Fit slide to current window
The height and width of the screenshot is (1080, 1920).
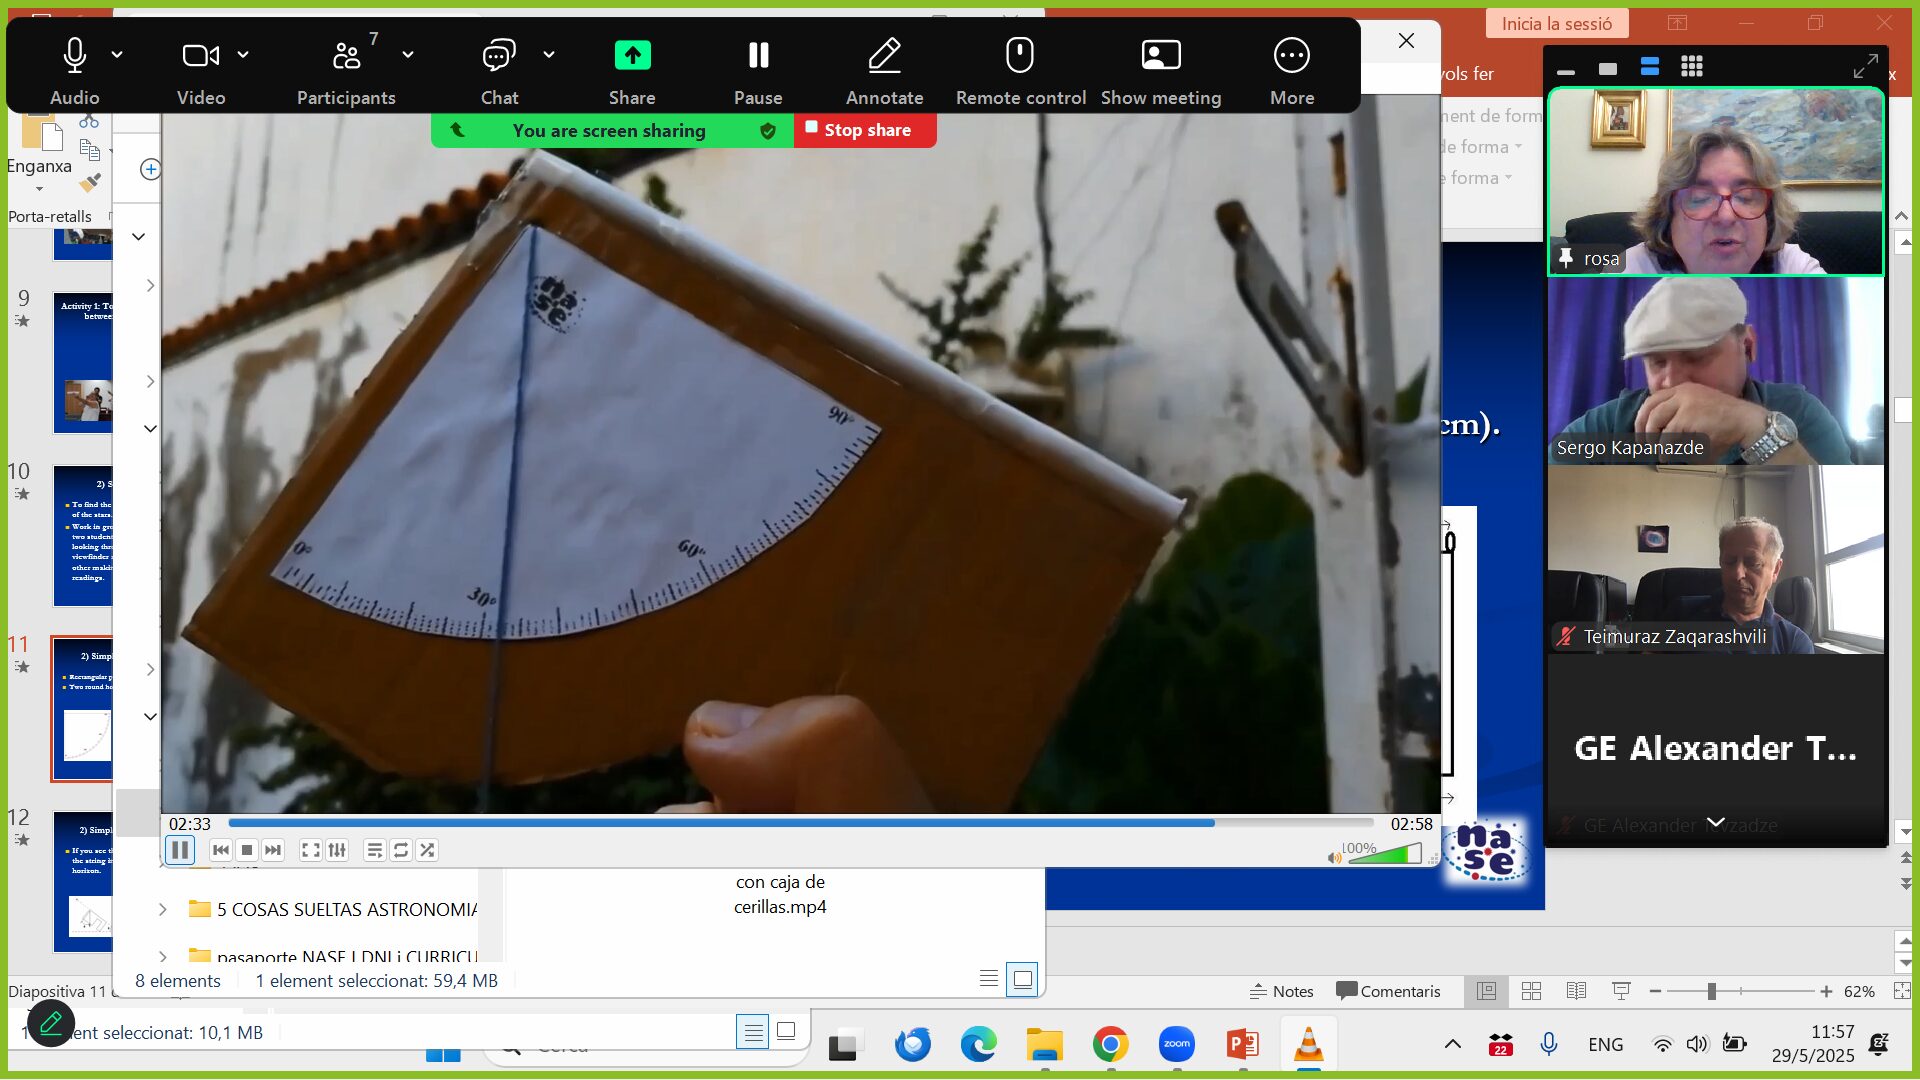[x=1902, y=991]
